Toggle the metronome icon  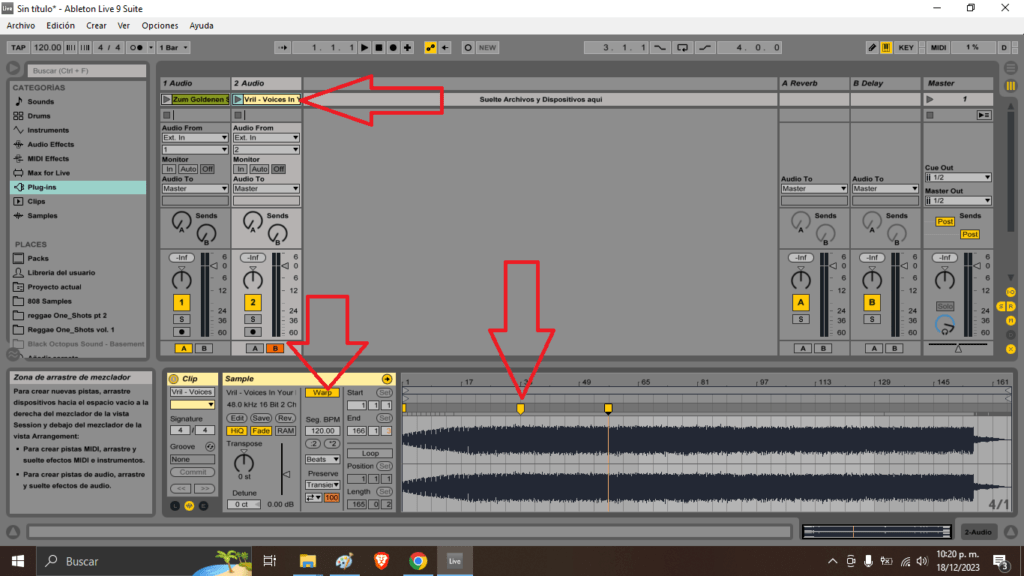(137, 48)
